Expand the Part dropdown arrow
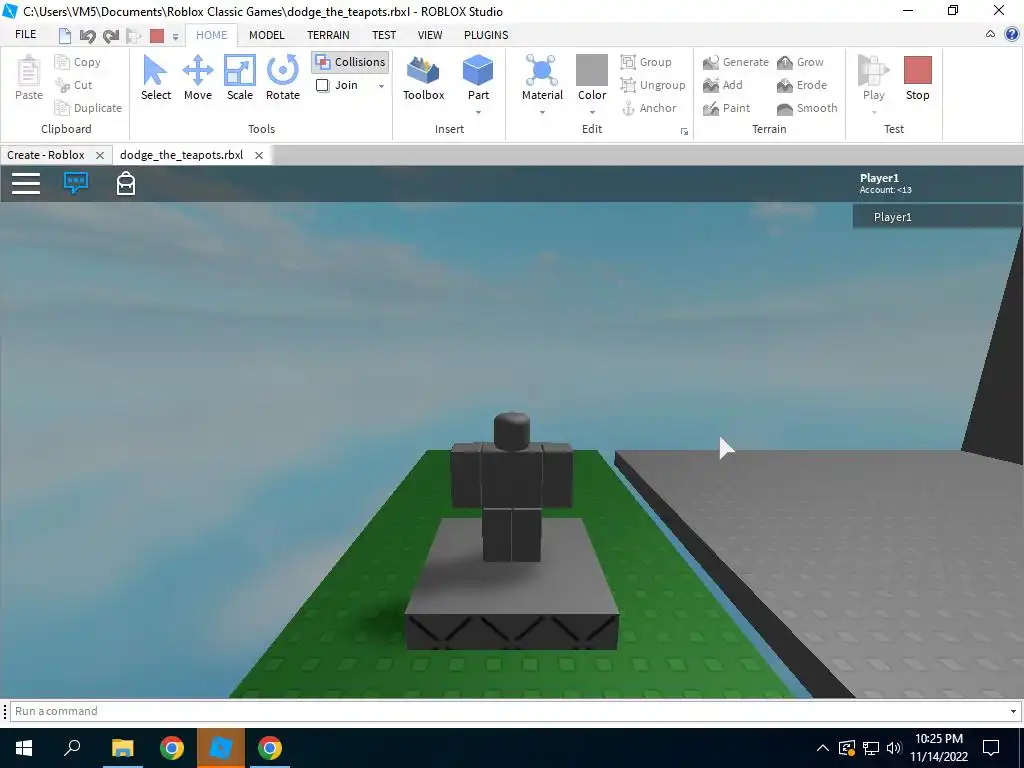The height and width of the screenshot is (768, 1024). [478, 112]
